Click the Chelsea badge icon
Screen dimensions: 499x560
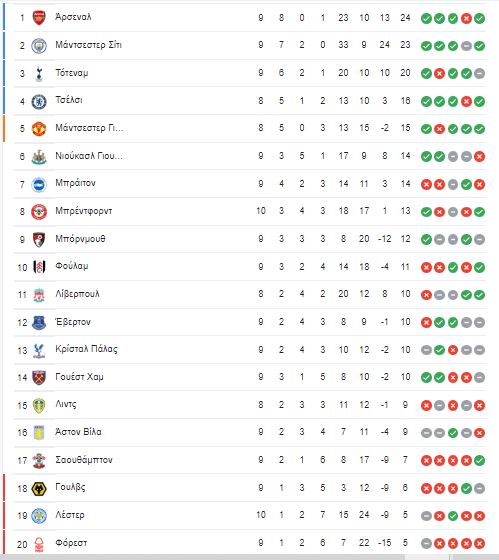pyautogui.click(x=39, y=101)
